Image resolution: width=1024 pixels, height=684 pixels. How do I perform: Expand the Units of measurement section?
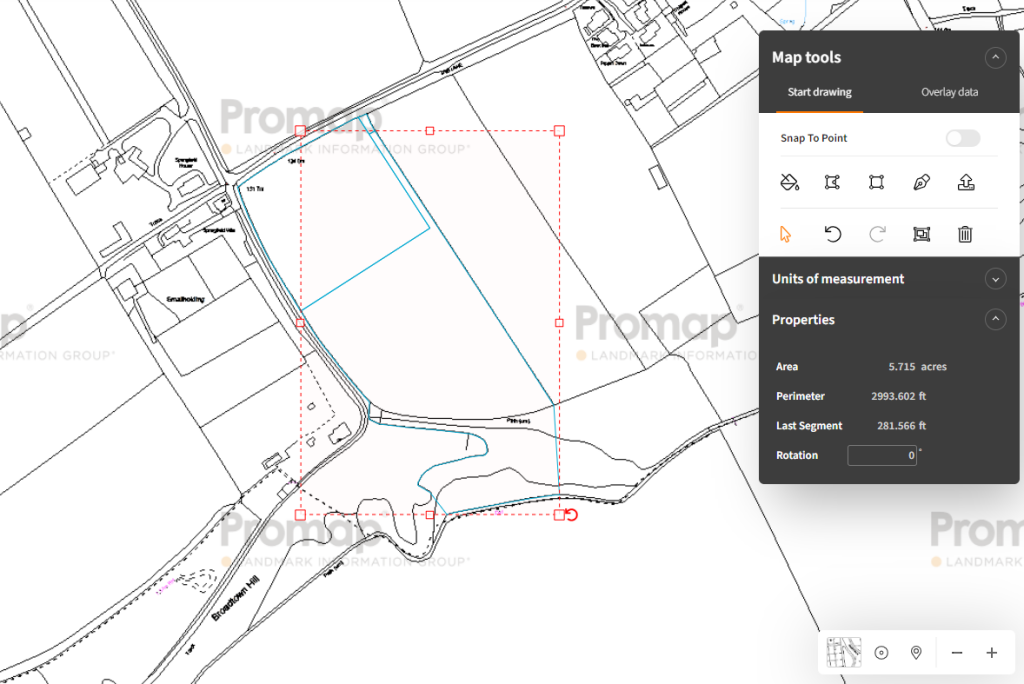[994, 279]
